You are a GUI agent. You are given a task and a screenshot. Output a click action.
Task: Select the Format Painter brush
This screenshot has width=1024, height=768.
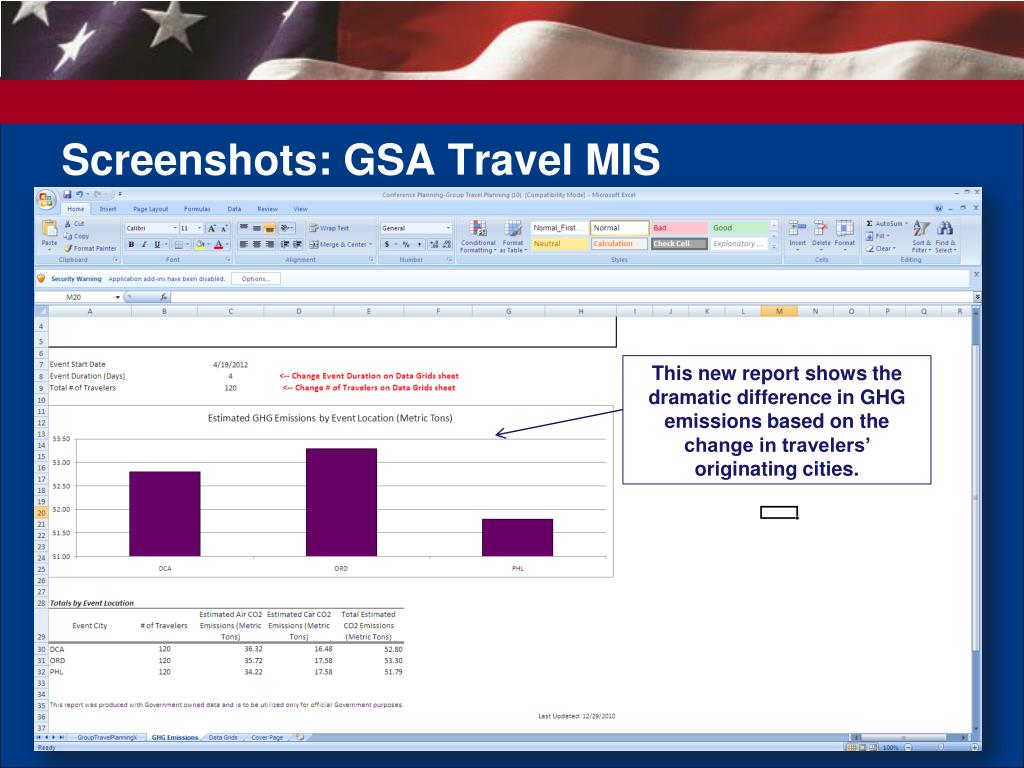point(68,248)
